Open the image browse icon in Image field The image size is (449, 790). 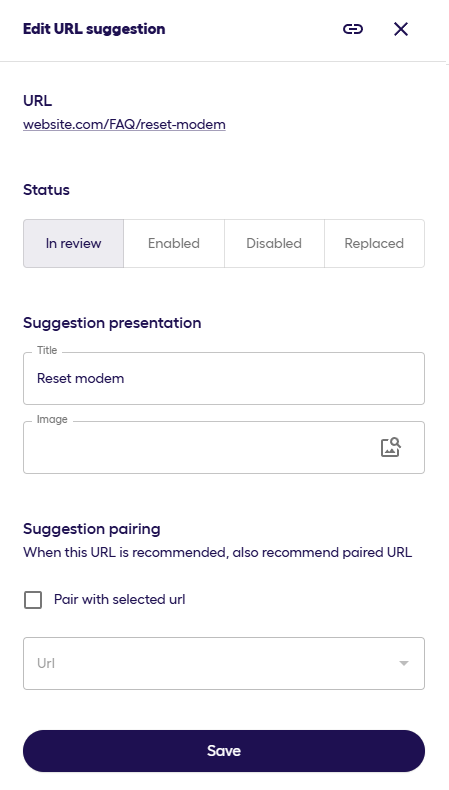[391, 447]
